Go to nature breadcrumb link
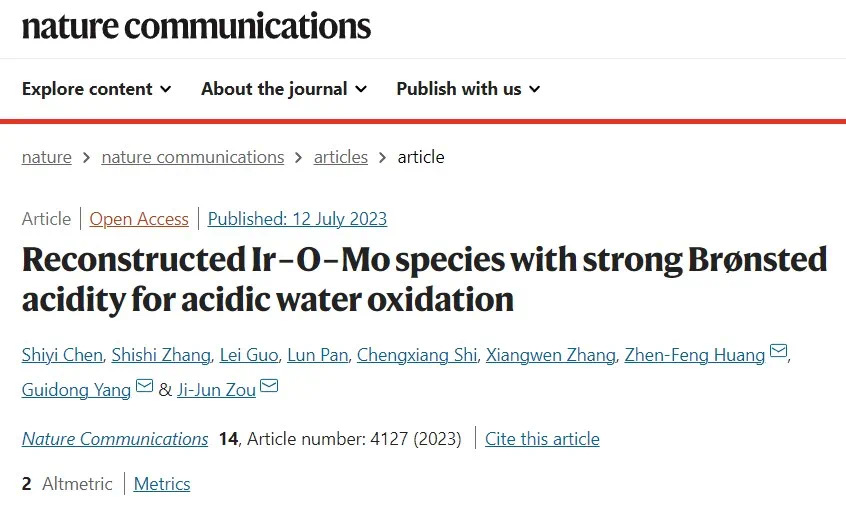The width and height of the screenshot is (846, 524). pyautogui.click(x=47, y=157)
